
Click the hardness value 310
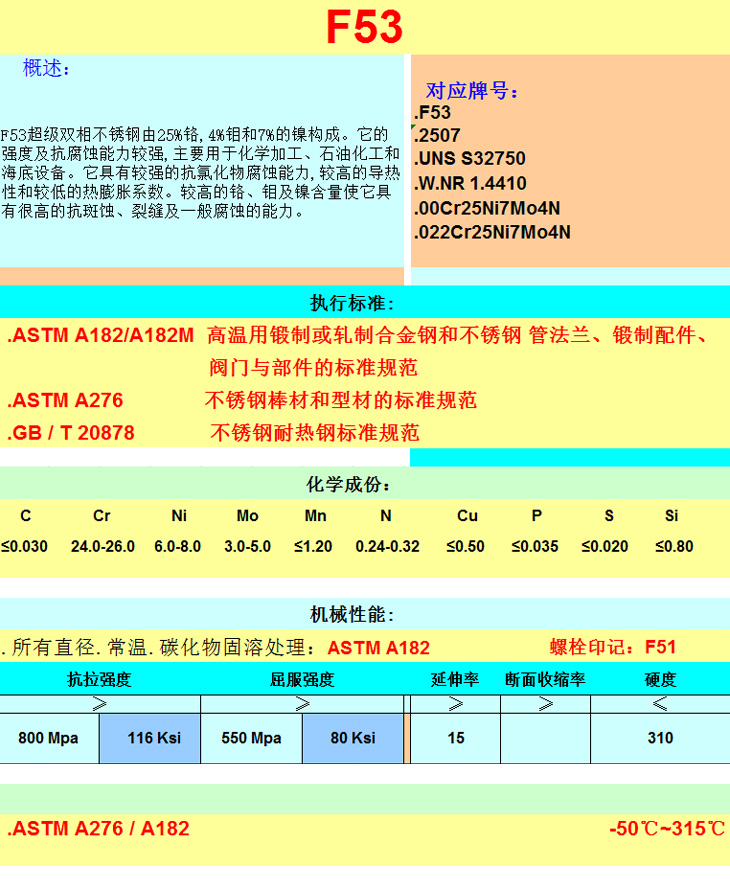pyautogui.click(x=660, y=738)
